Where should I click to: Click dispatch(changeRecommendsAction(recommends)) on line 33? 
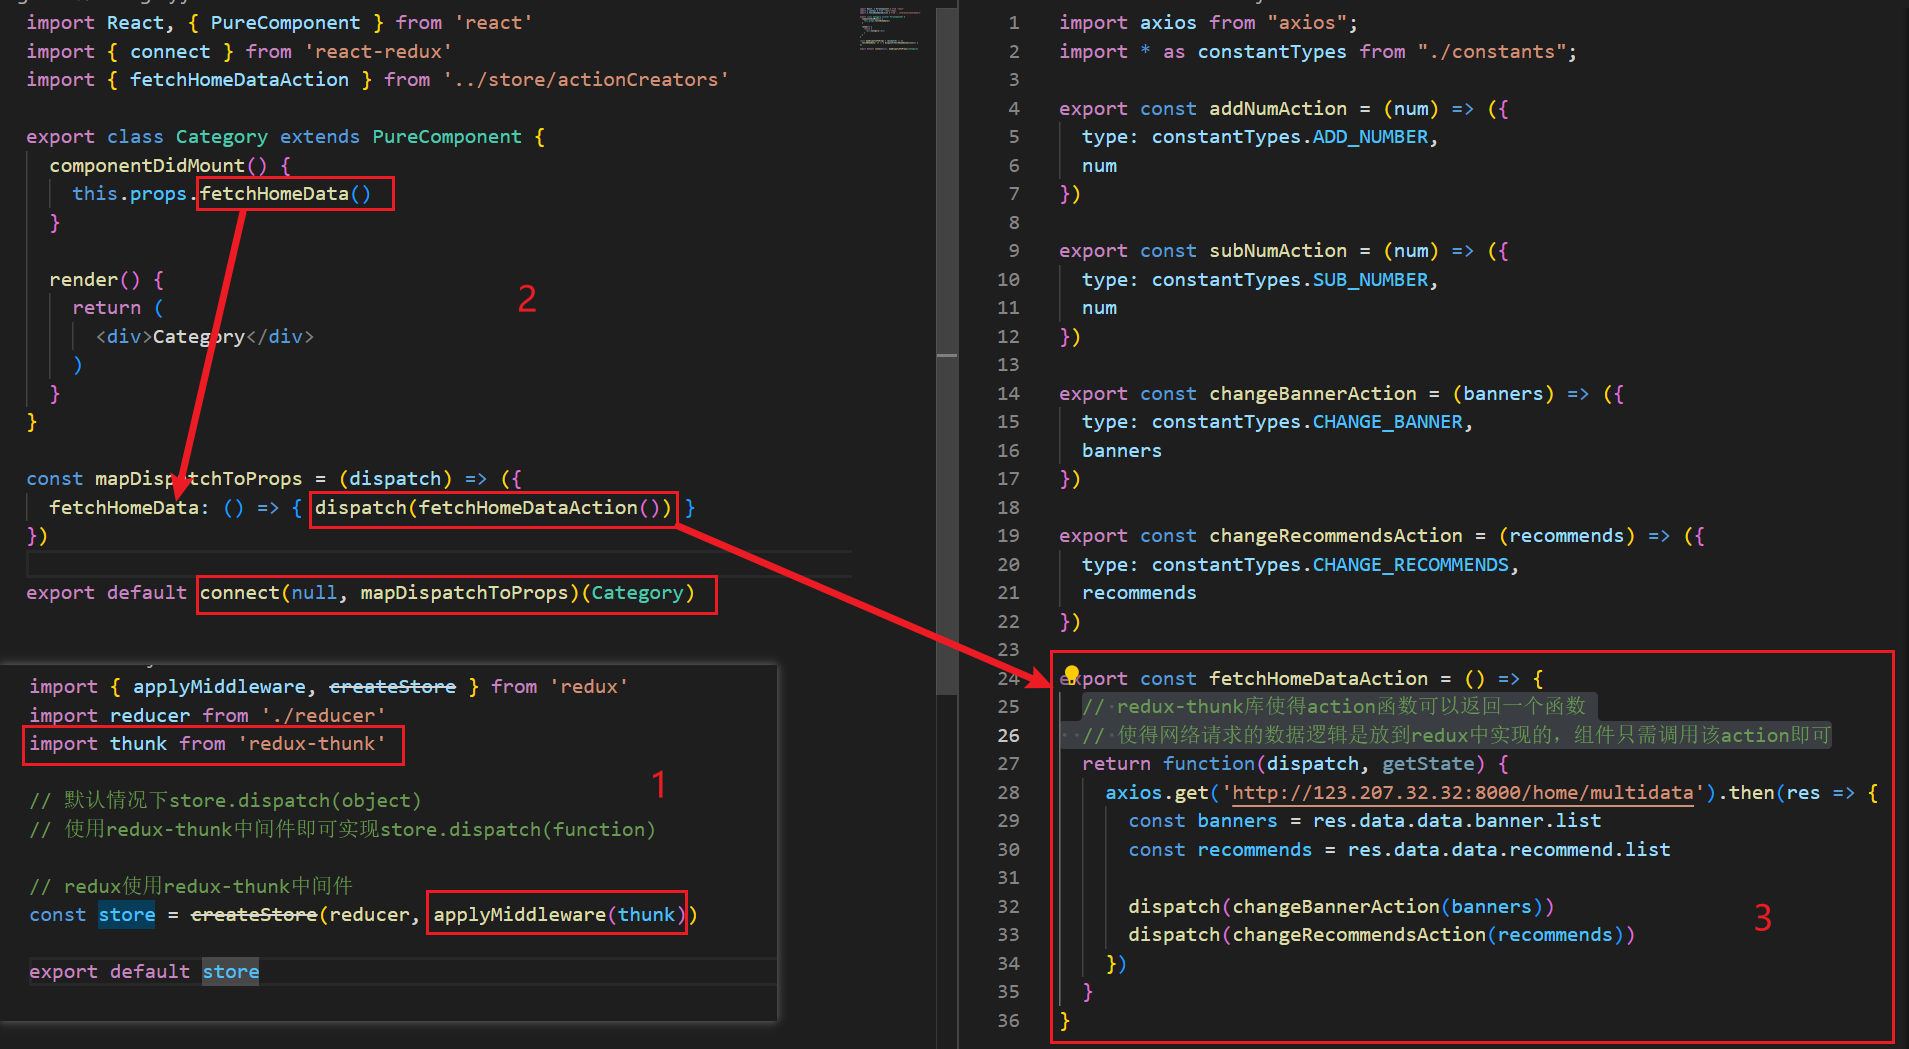(x=1382, y=935)
